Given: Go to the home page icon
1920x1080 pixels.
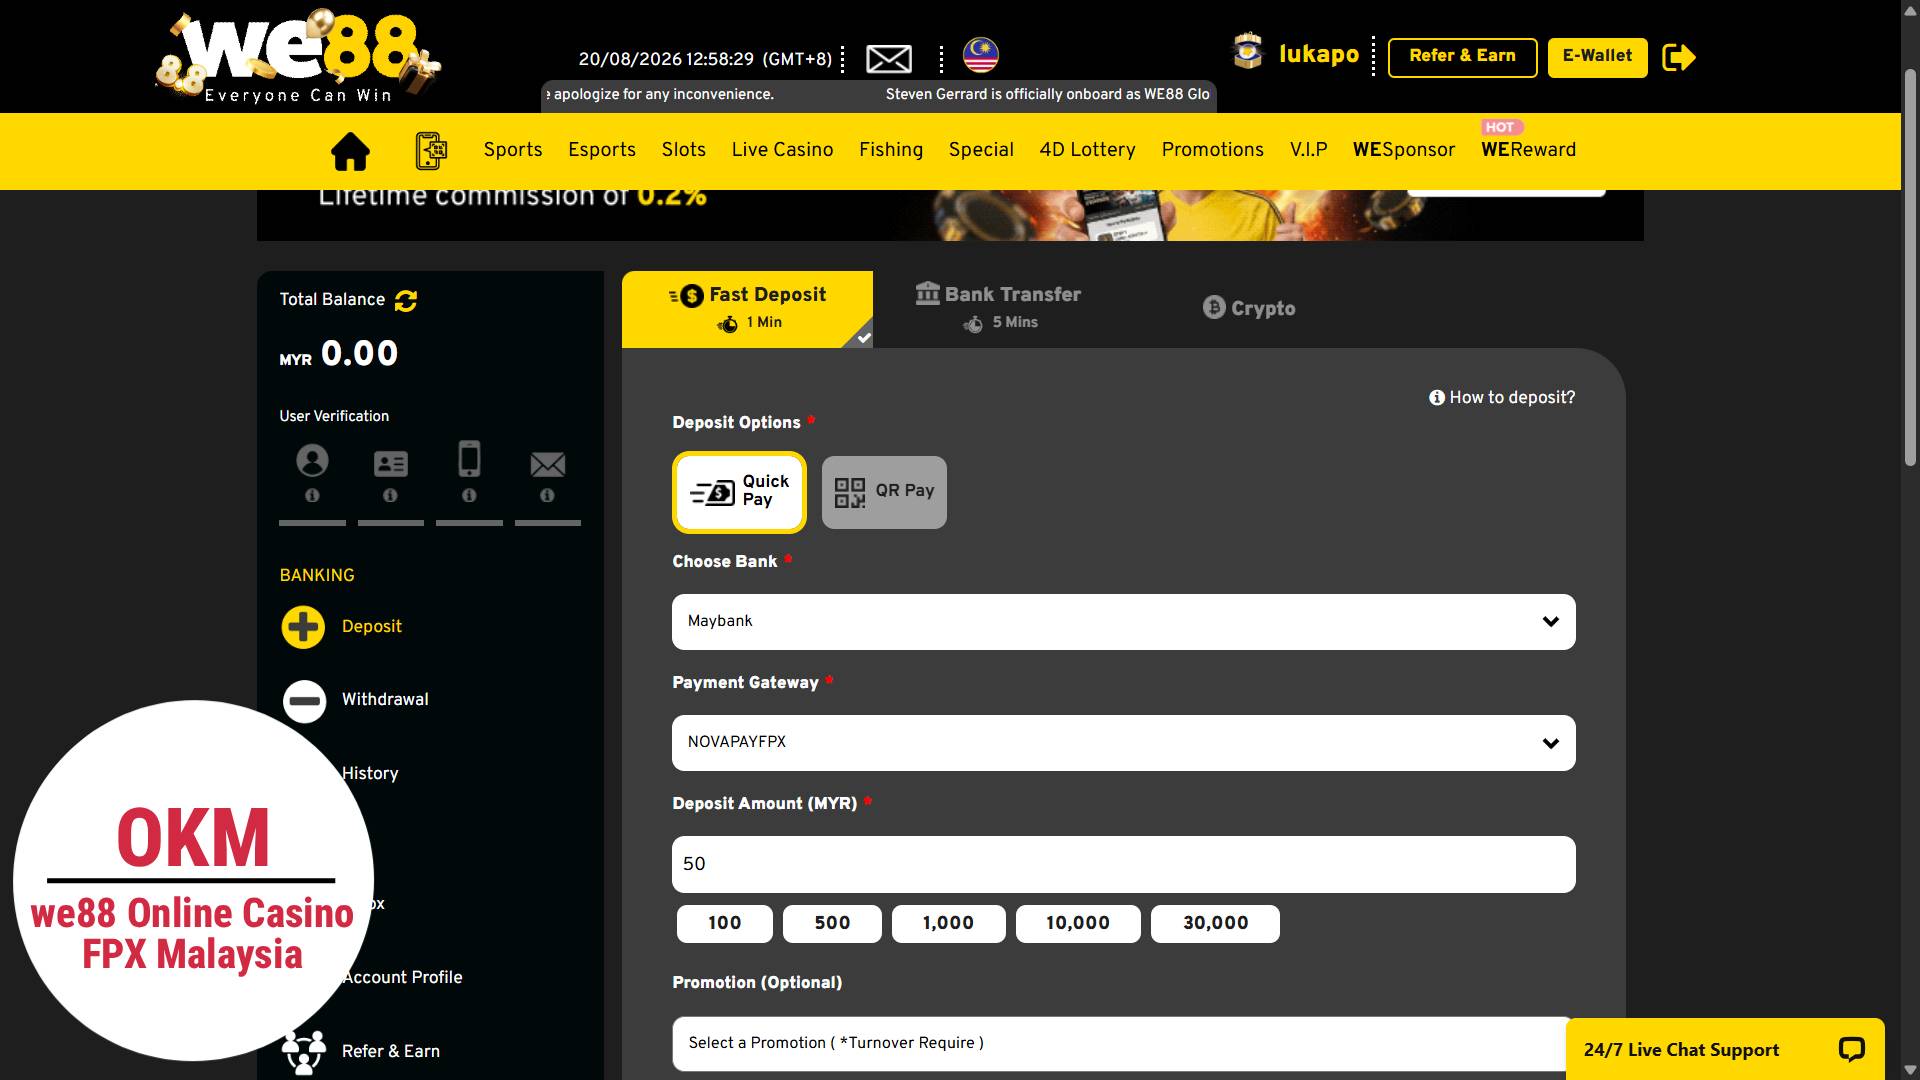Looking at the screenshot, I should coord(350,151).
